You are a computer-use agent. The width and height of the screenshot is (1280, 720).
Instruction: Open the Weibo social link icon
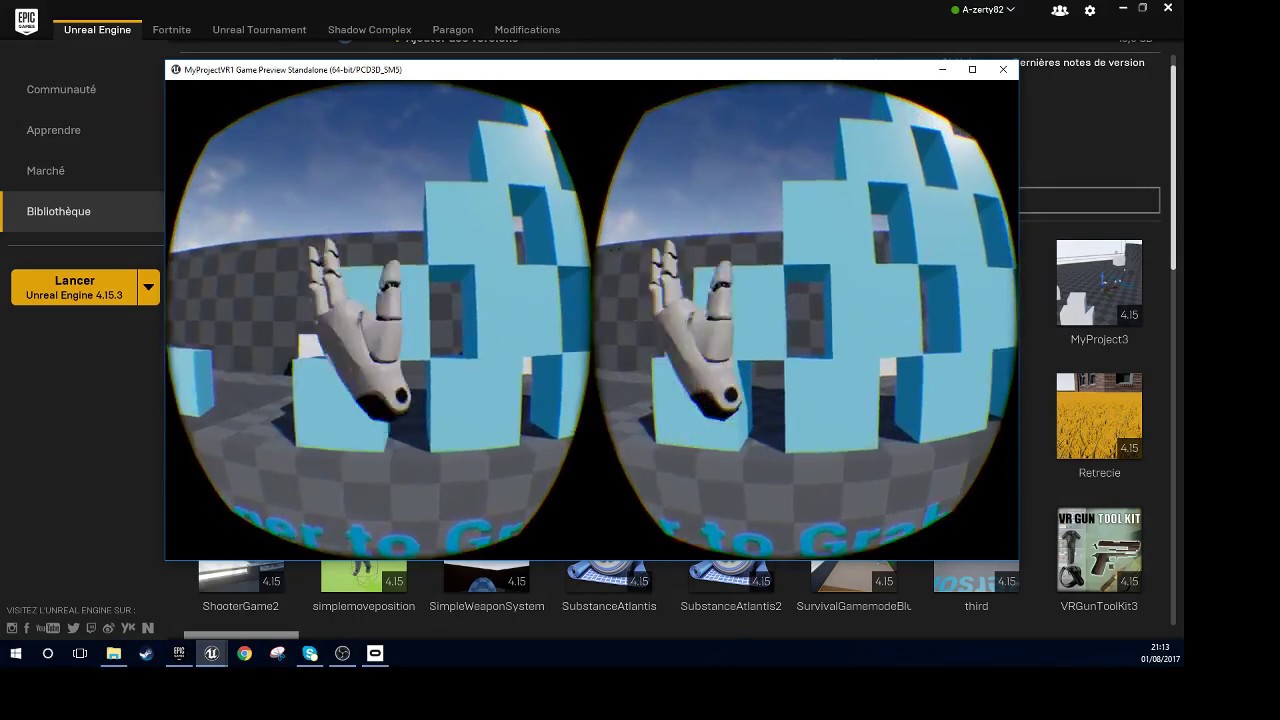click(109, 628)
